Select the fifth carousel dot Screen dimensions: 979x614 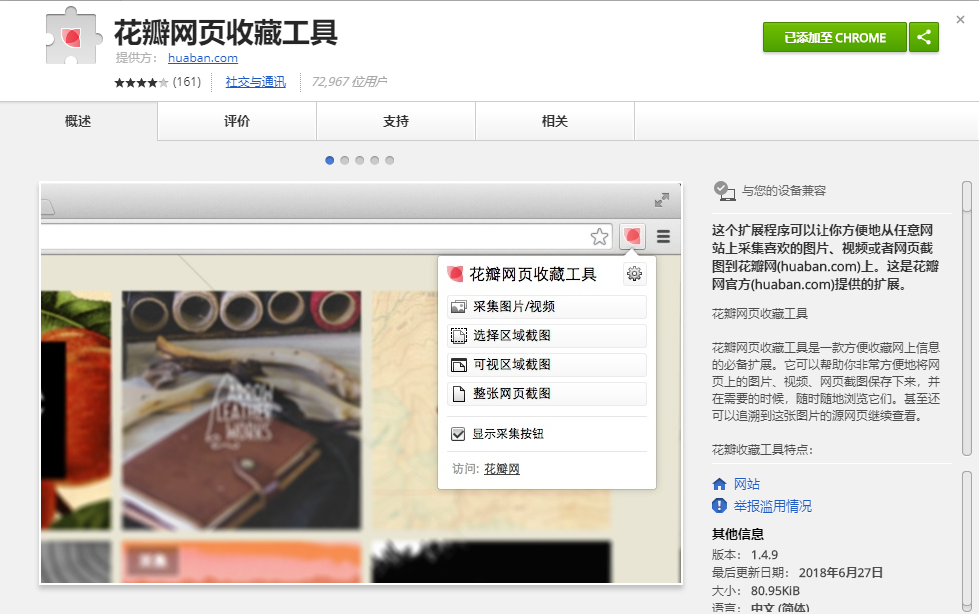(x=390, y=161)
